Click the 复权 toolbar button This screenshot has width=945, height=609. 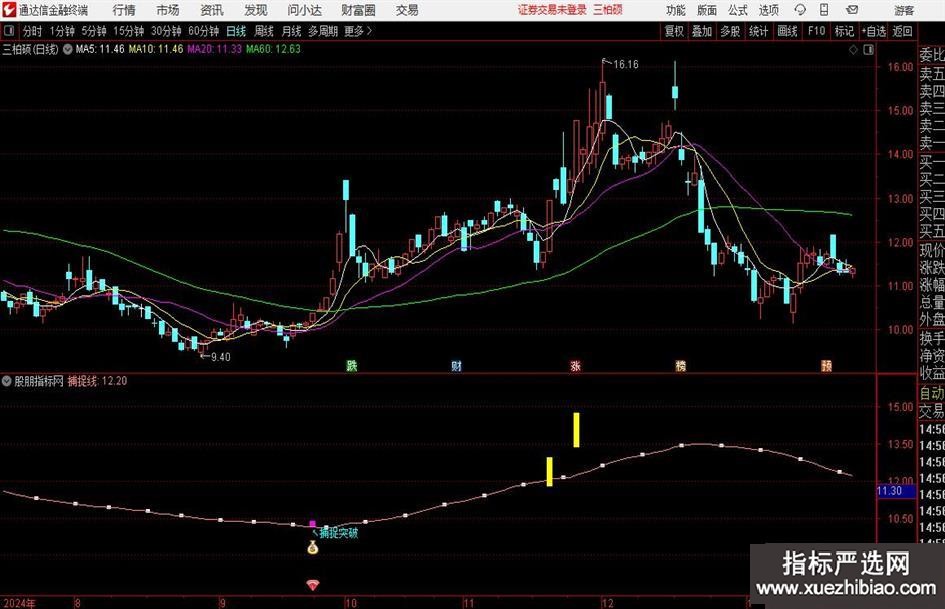point(674,31)
